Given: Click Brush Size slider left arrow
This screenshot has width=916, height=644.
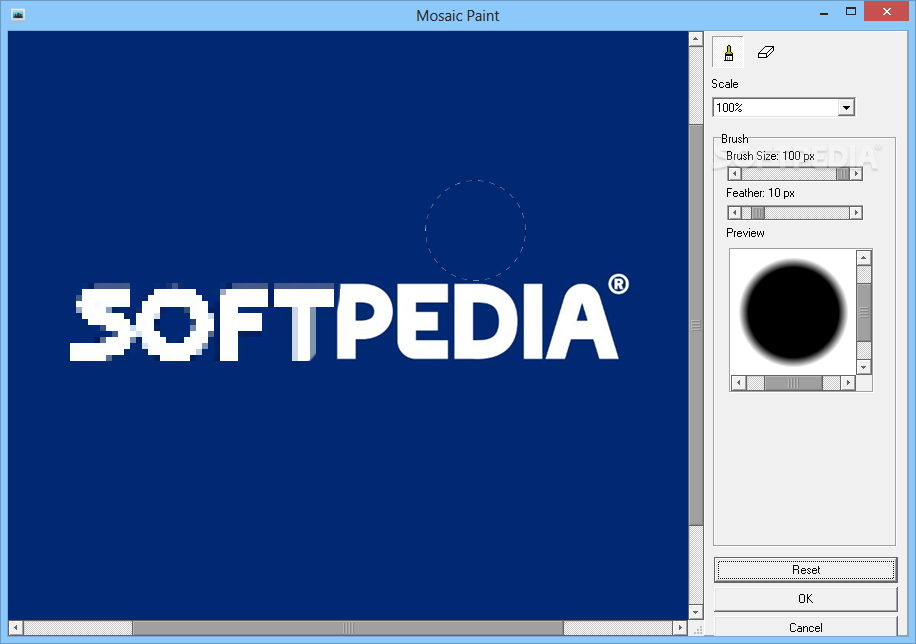Looking at the screenshot, I should point(735,174).
